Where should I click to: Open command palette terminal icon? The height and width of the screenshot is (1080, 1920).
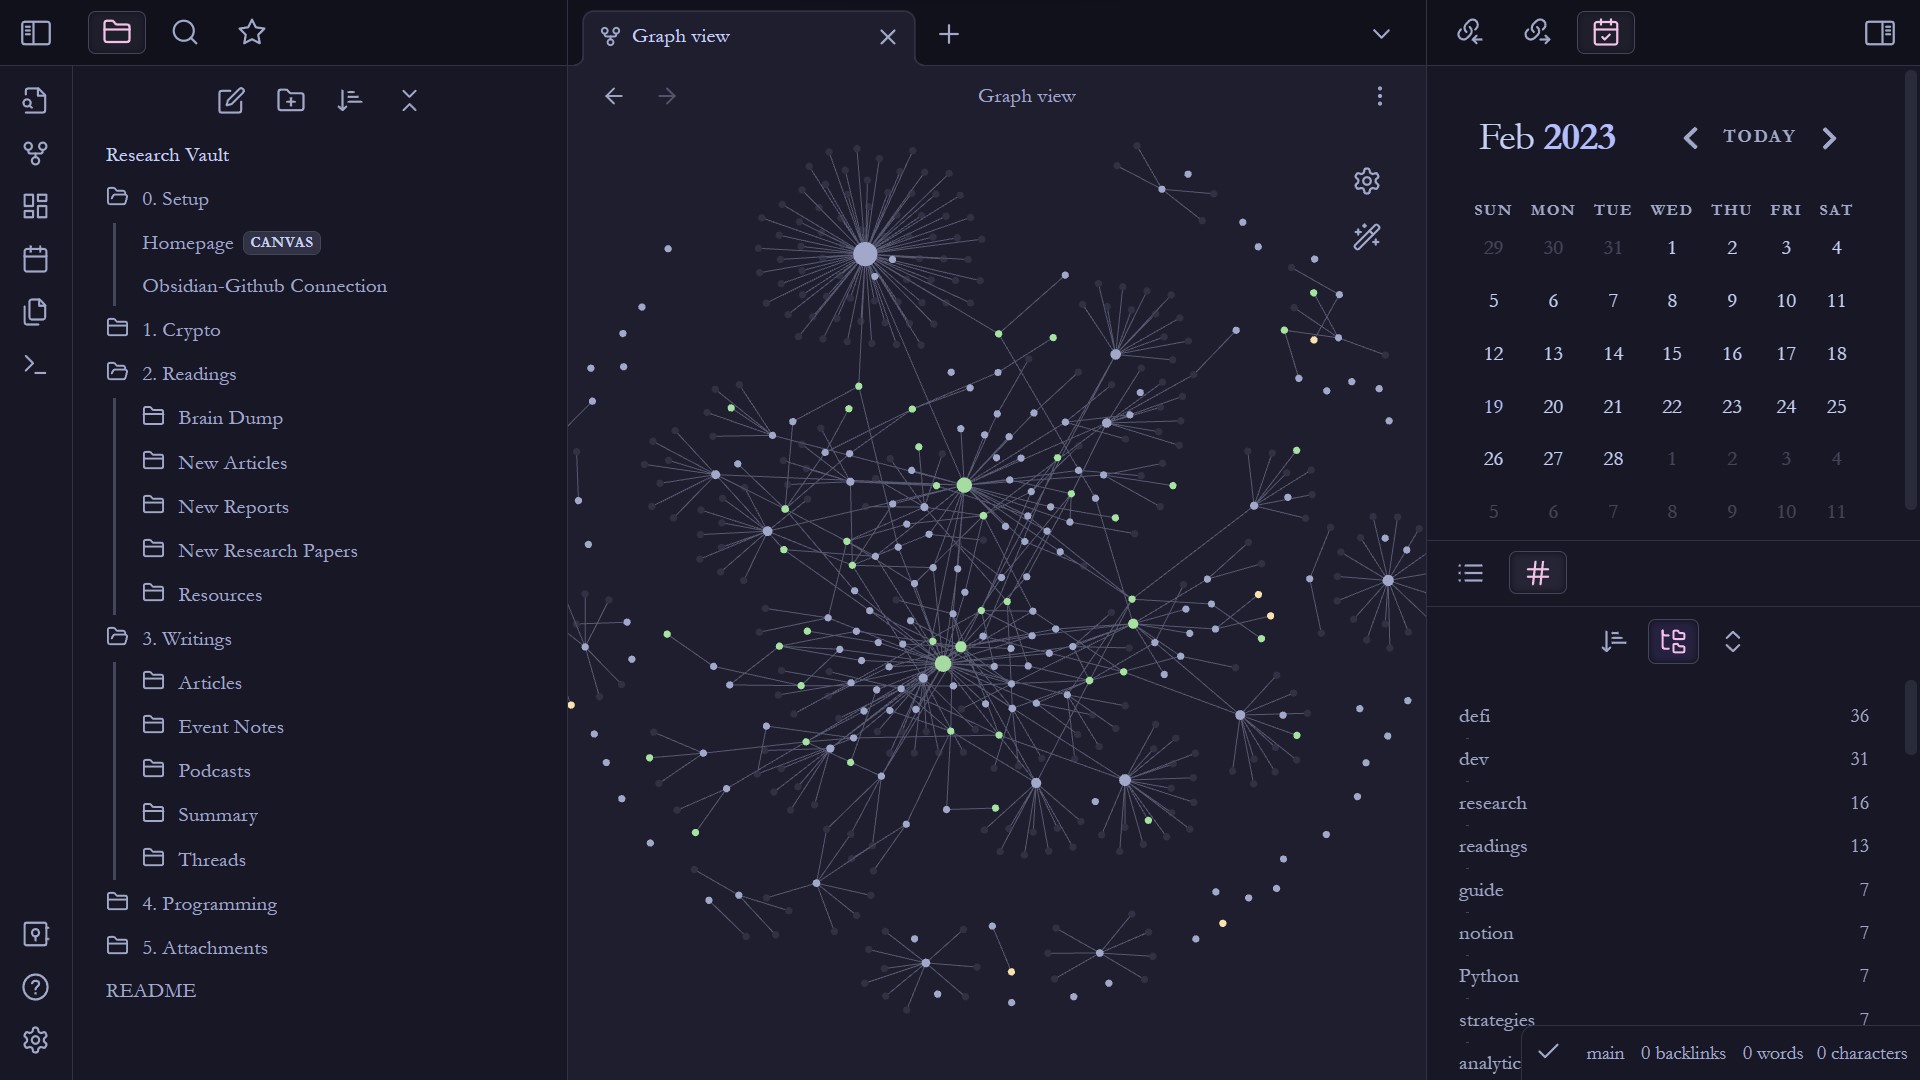point(35,366)
